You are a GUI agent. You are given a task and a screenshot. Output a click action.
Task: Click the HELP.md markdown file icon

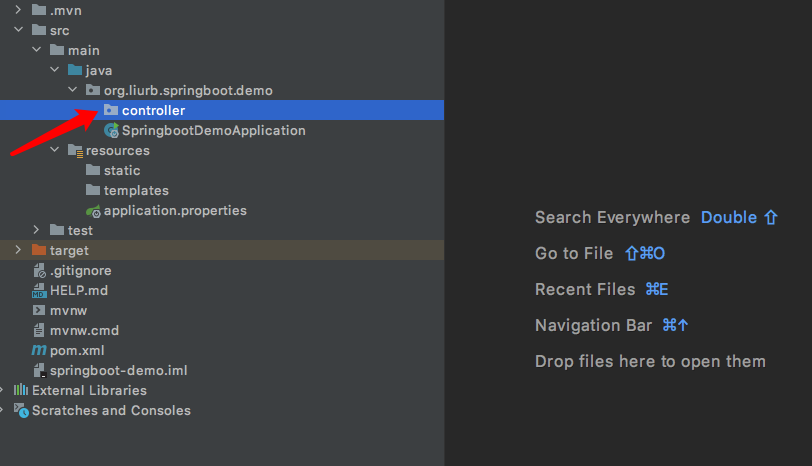(39, 290)
